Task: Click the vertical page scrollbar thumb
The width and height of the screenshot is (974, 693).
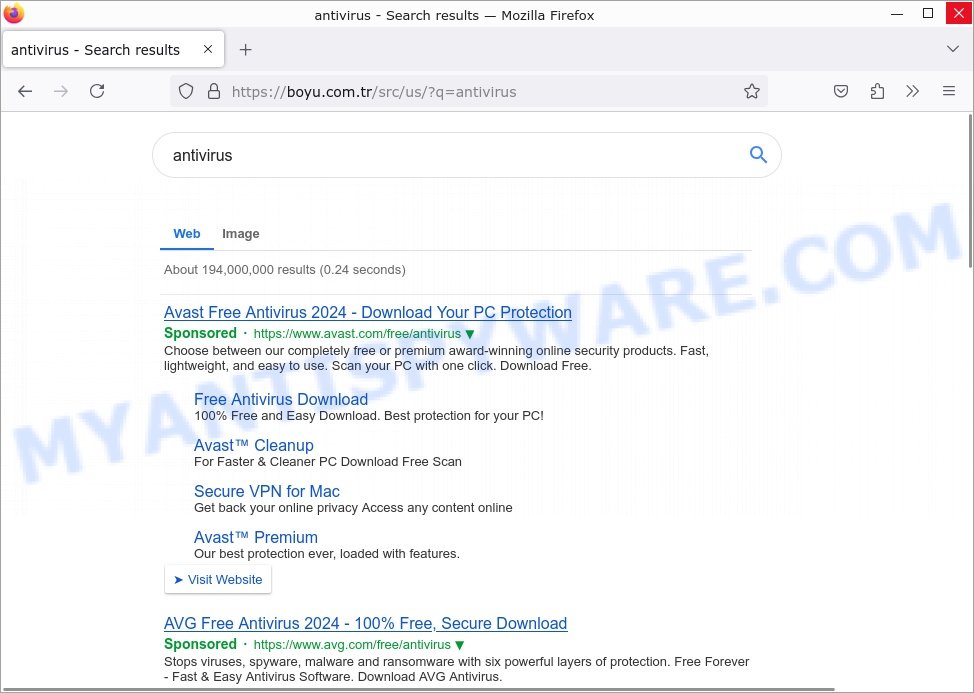Action: coord(970,191)
